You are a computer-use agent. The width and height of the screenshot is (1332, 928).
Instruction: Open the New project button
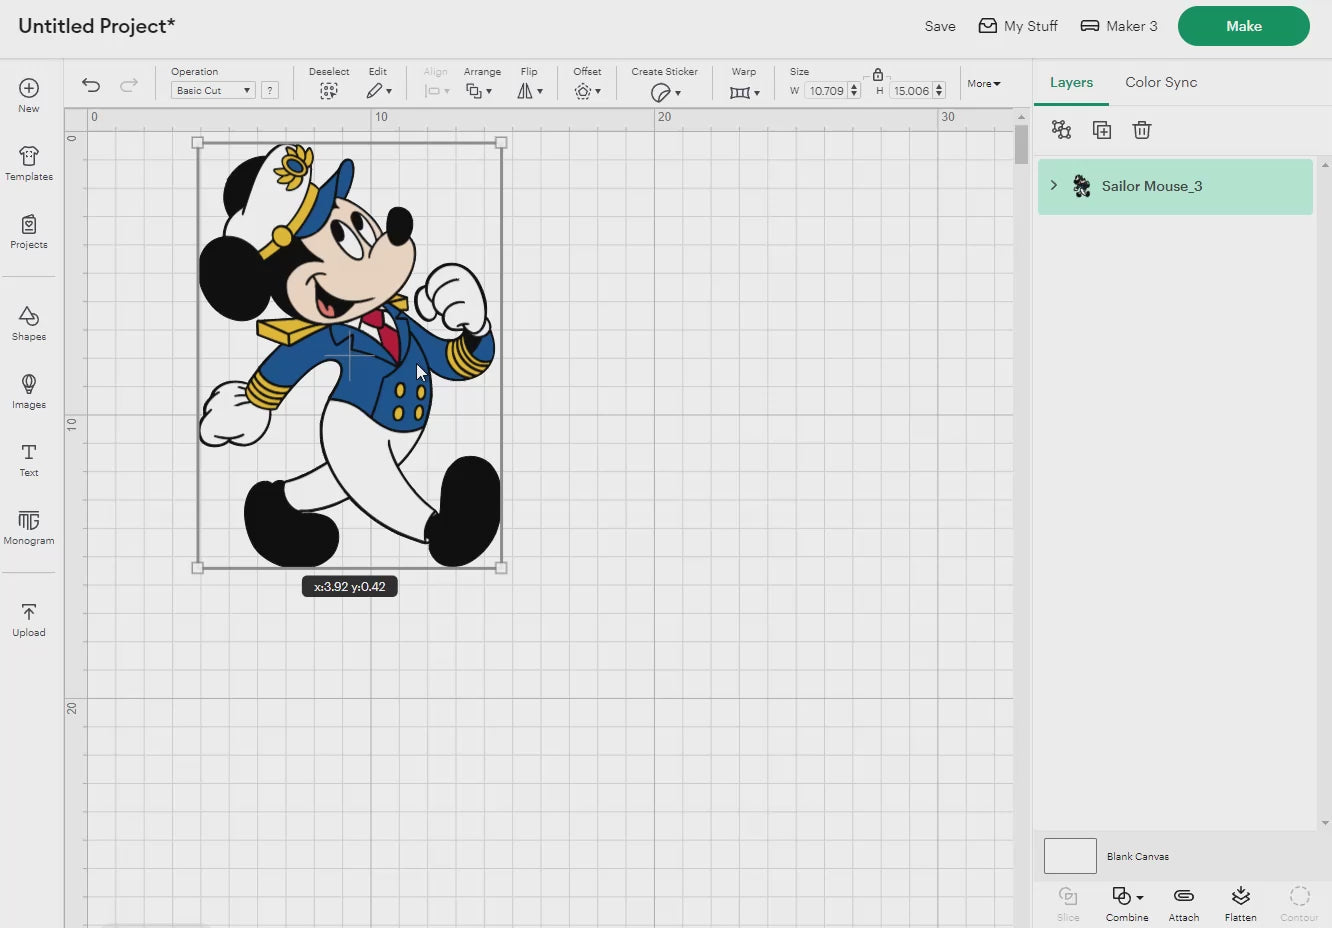[29, 96]
